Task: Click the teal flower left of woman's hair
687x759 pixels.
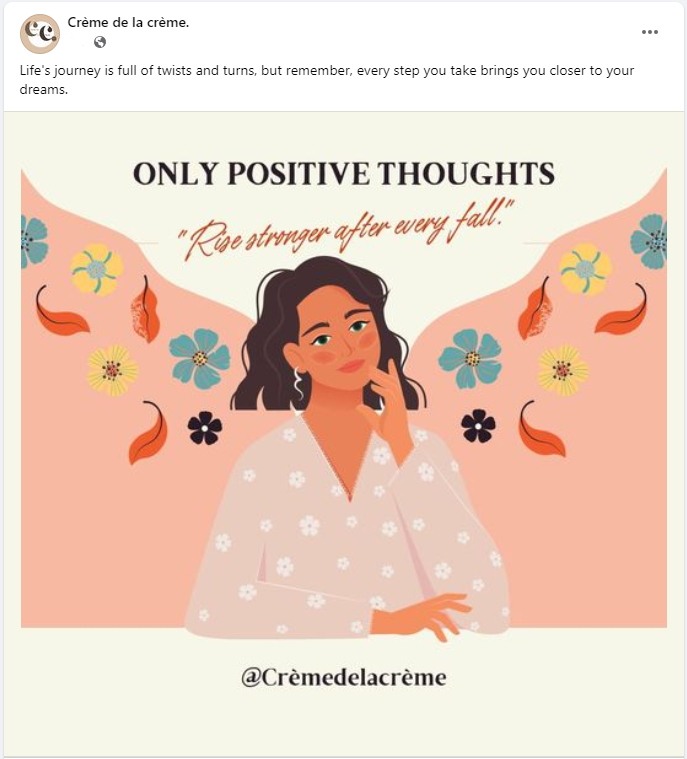Action: (199, 358)
